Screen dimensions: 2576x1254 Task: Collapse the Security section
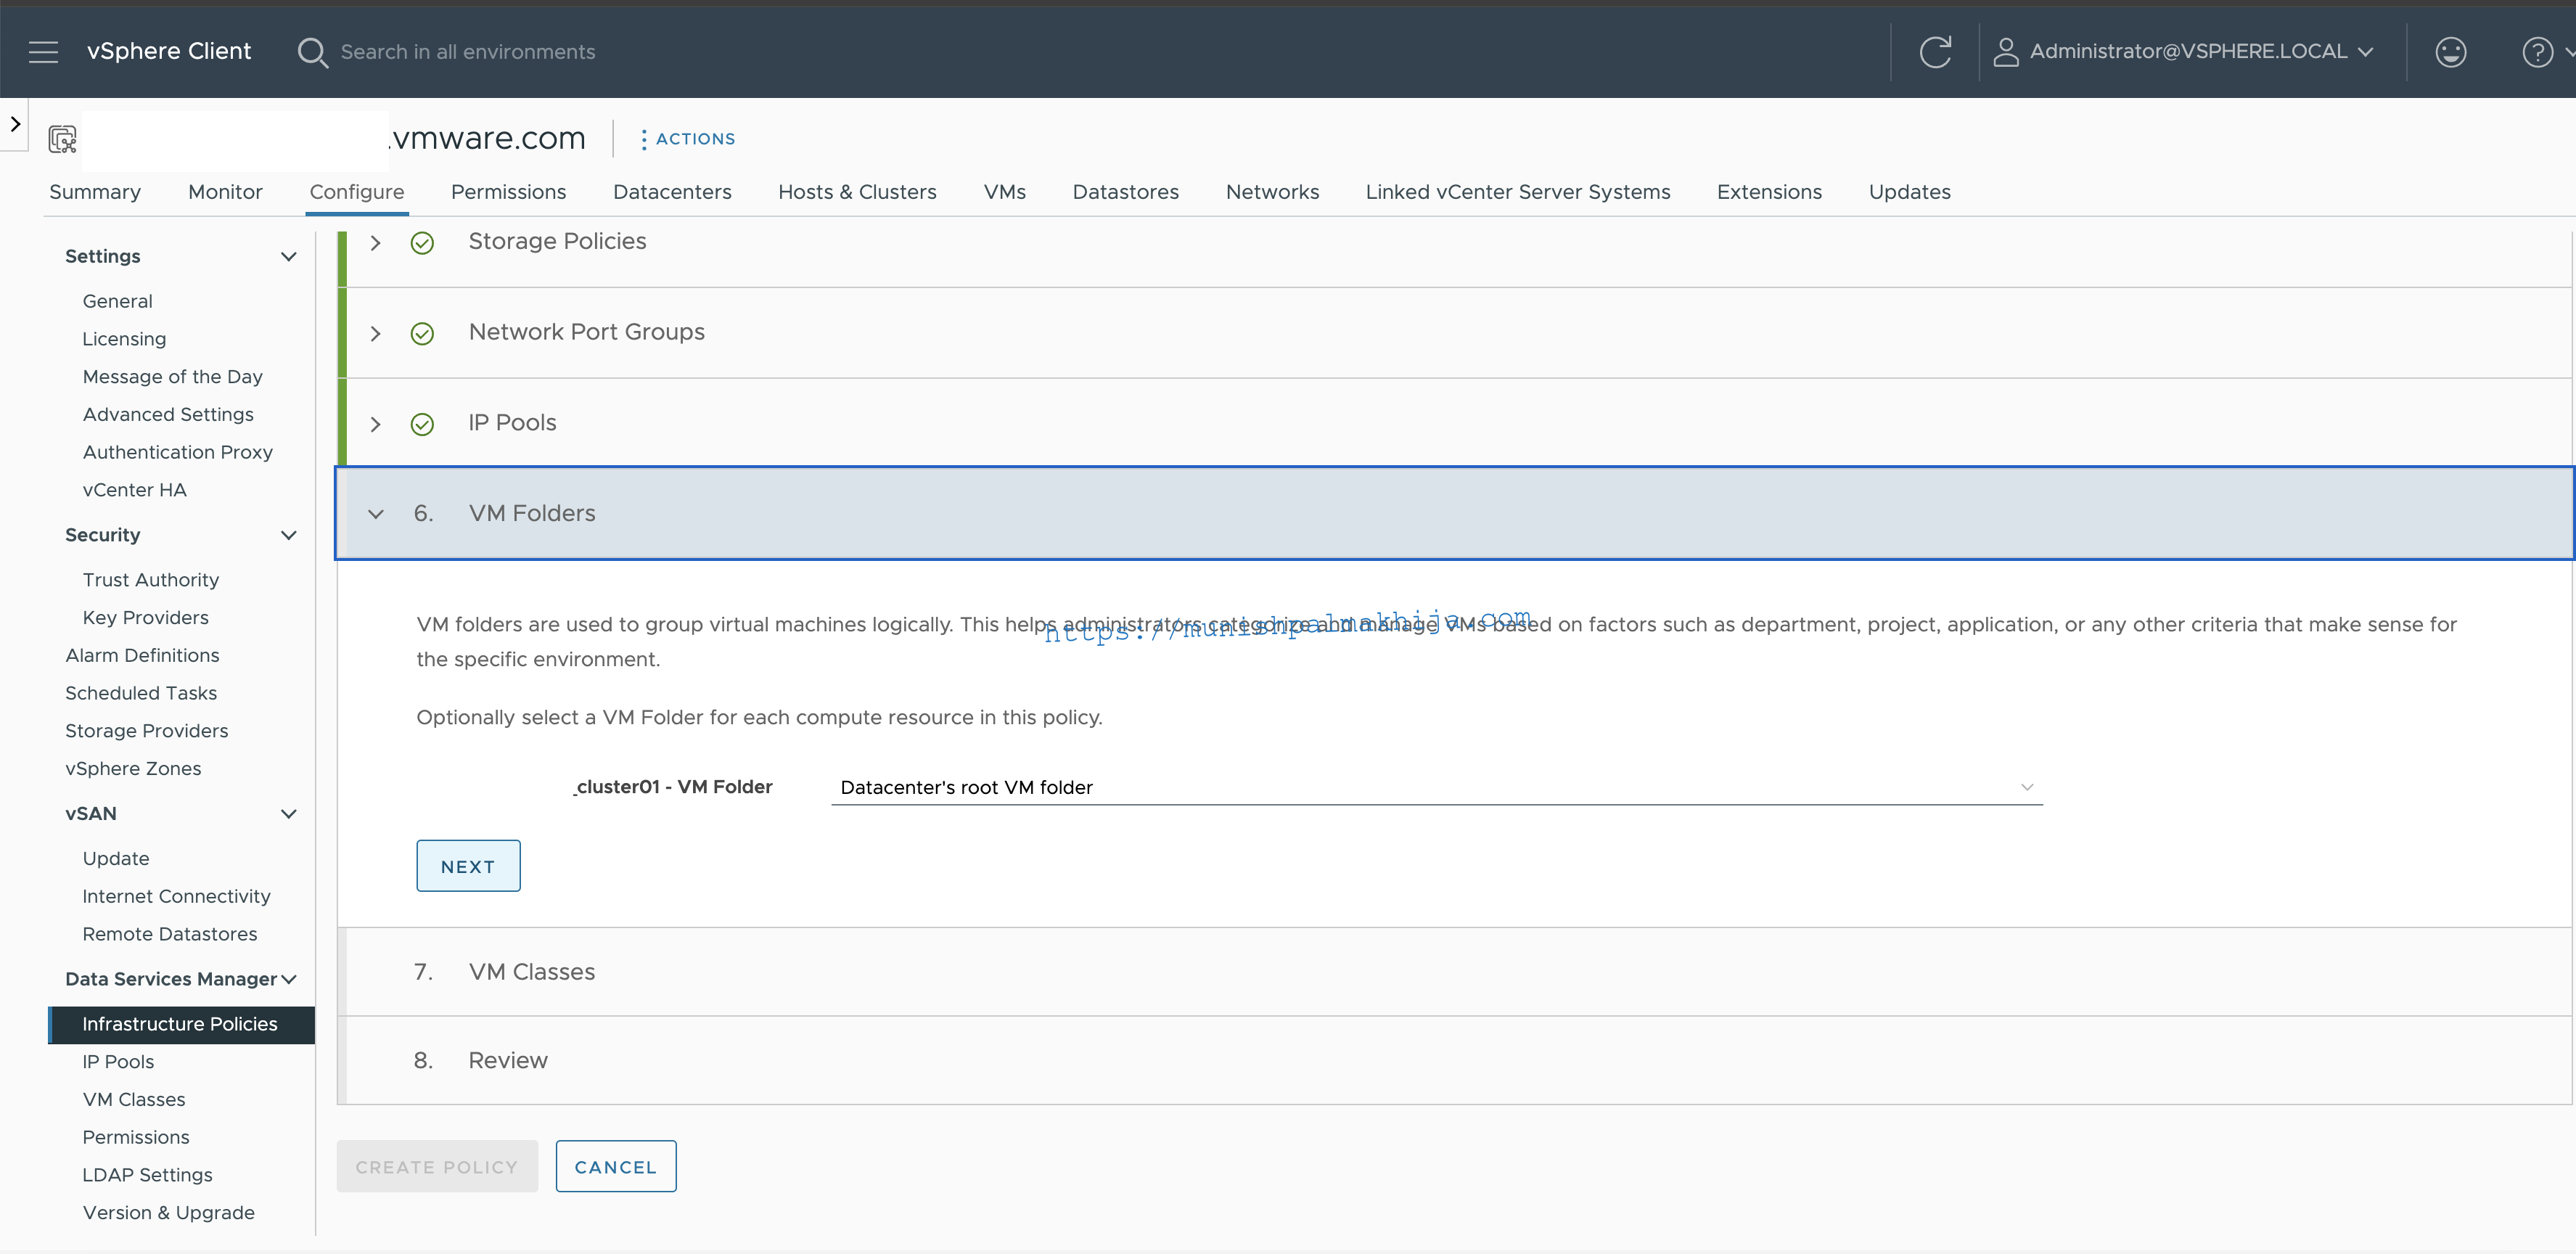[x=289, y=536]
